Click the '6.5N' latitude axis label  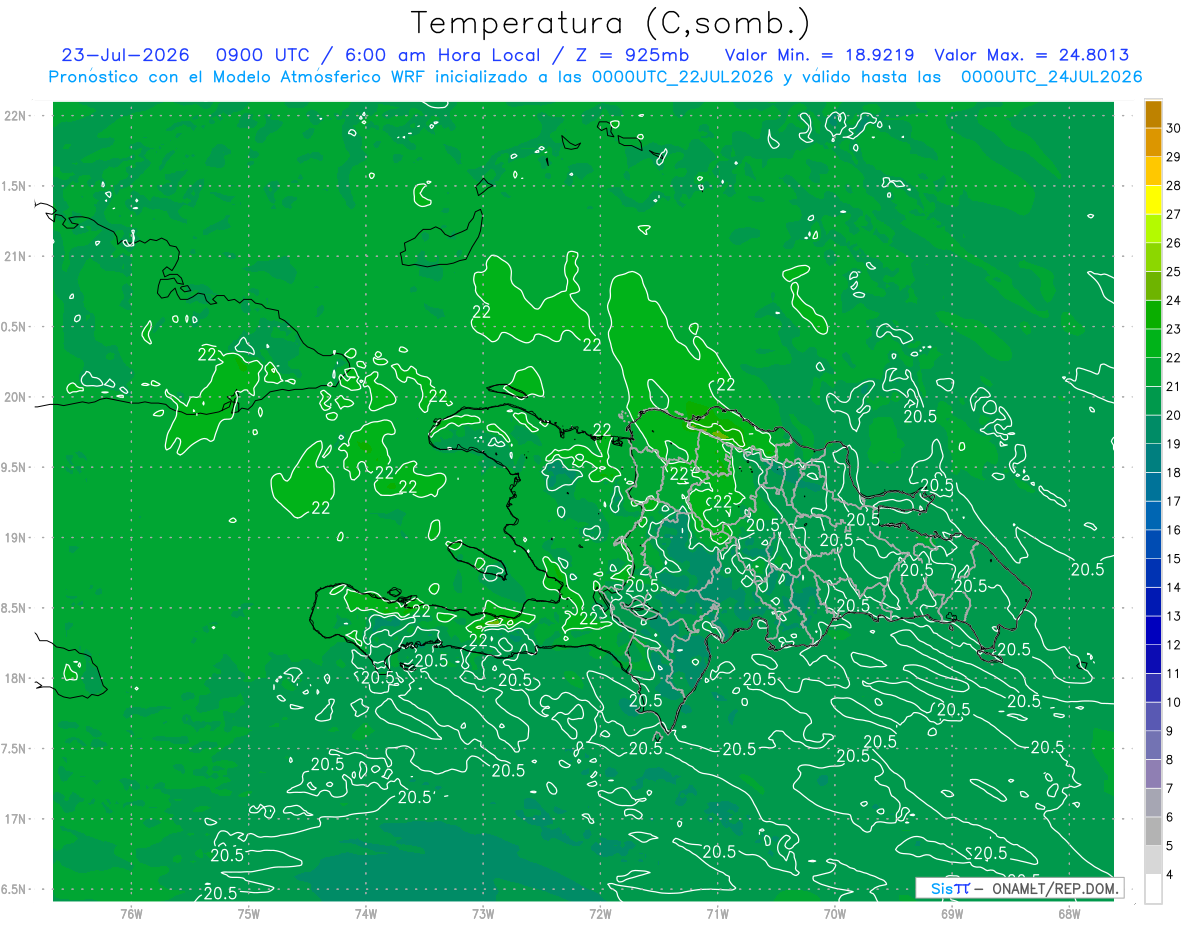point(15,889)
